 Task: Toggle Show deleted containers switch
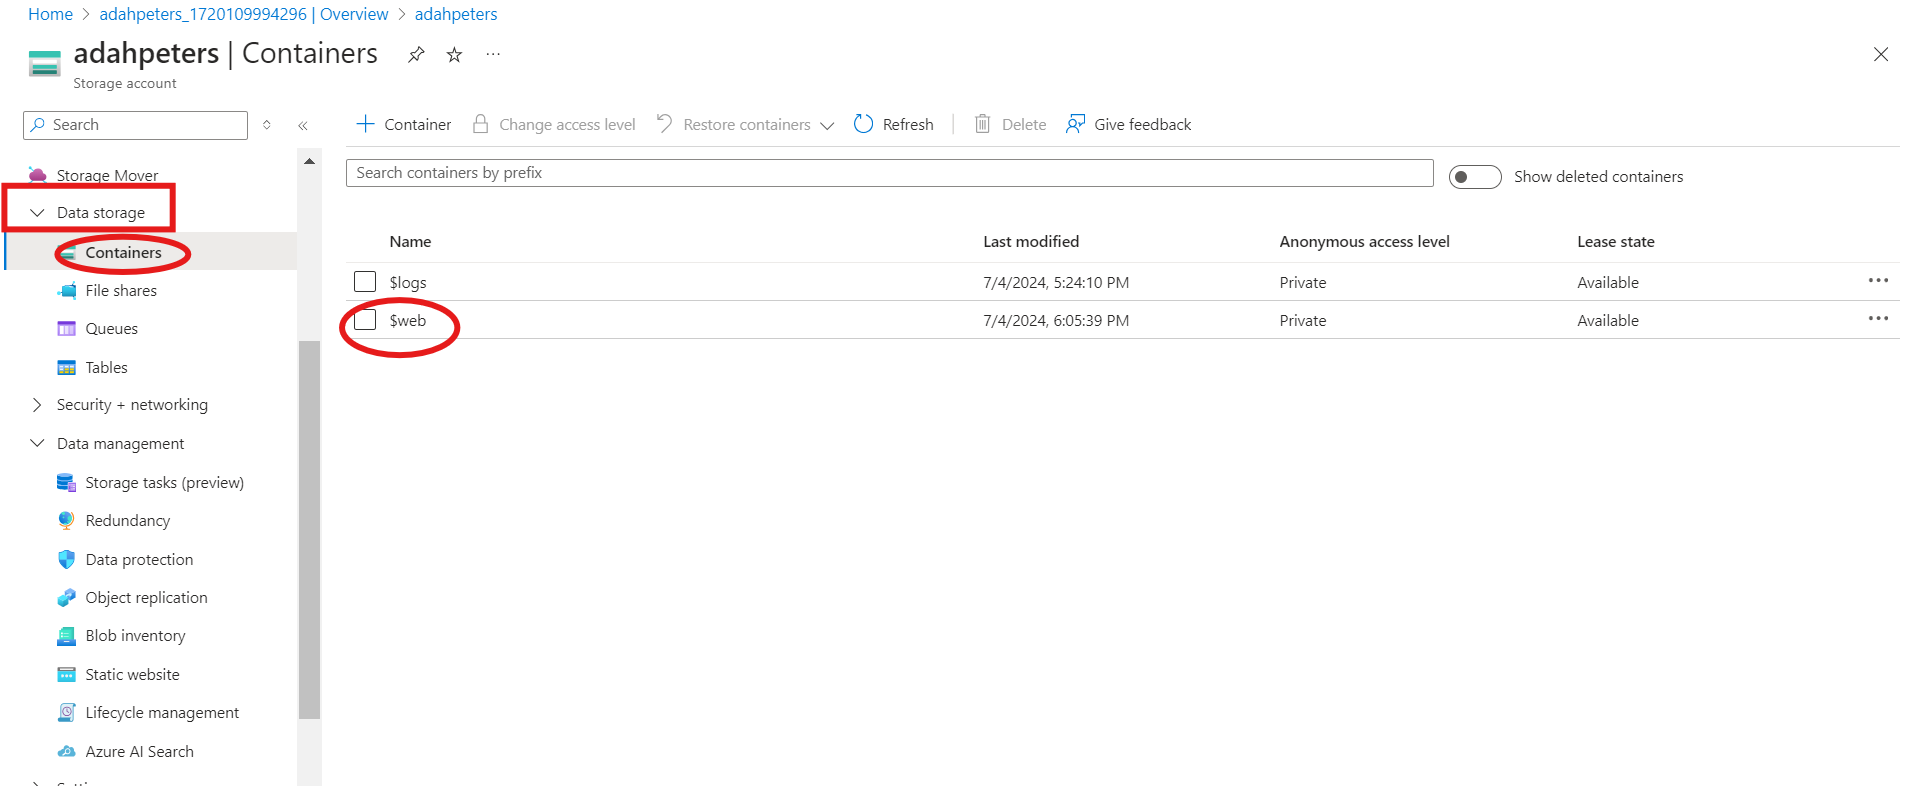[x=1475, y=177]
